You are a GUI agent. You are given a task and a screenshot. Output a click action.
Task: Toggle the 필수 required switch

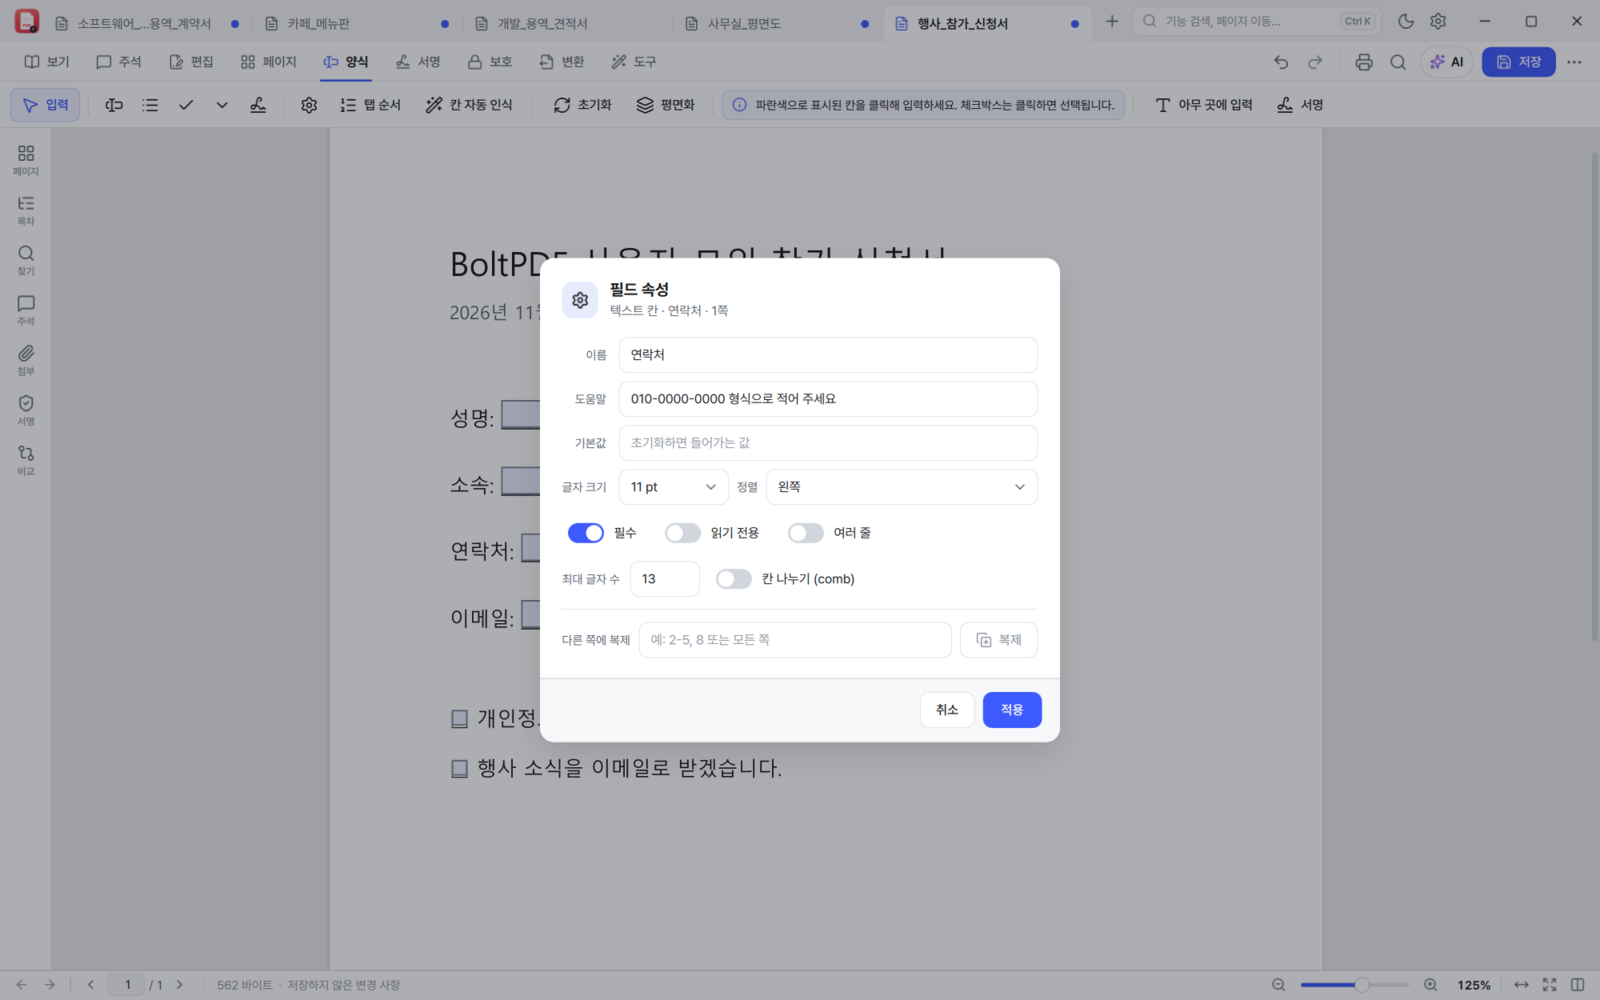586,533
